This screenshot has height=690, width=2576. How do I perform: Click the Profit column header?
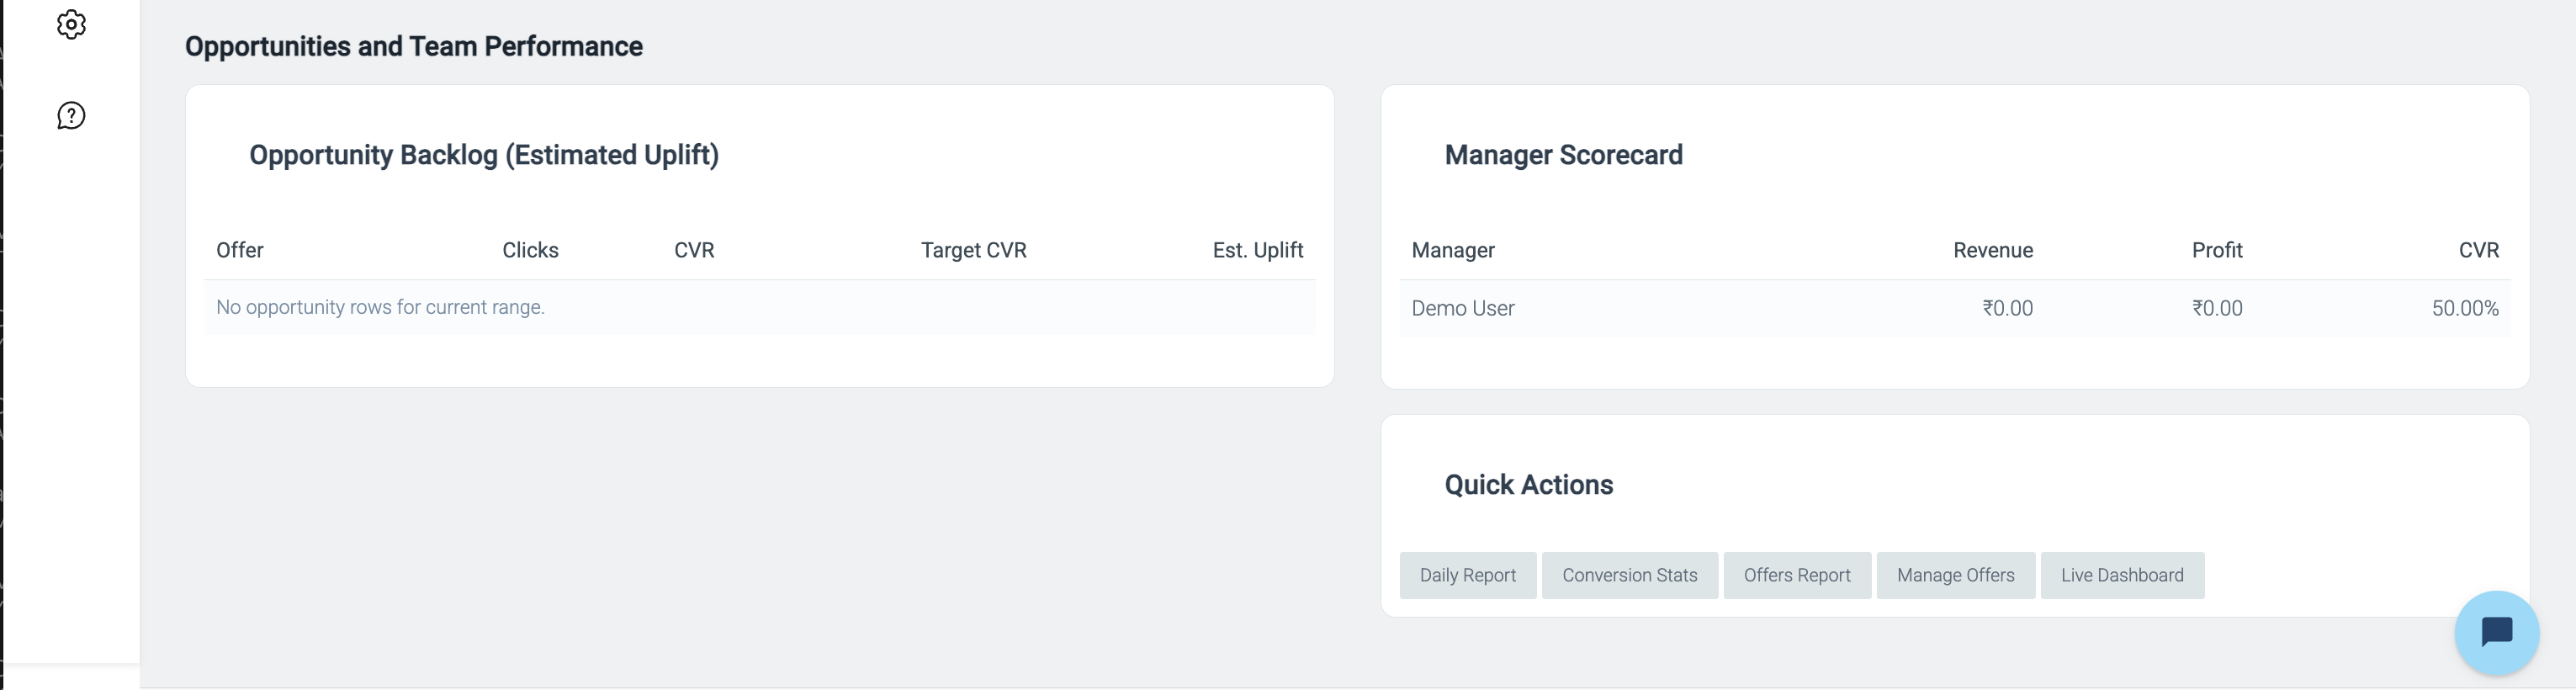tap(2217, 250)
